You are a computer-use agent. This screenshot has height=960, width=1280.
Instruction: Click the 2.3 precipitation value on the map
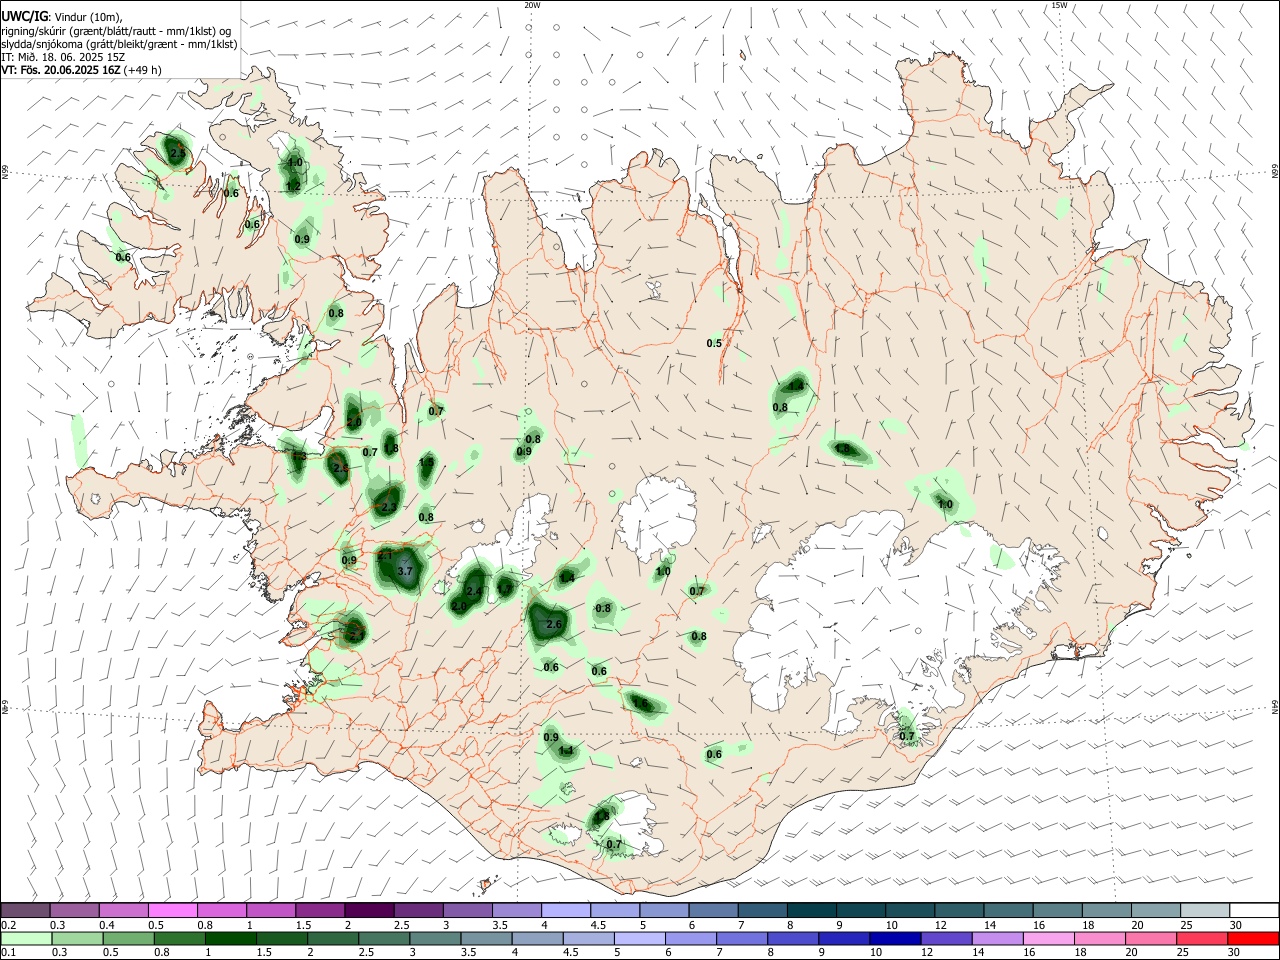pyautogui.click(x=389, y=507)
